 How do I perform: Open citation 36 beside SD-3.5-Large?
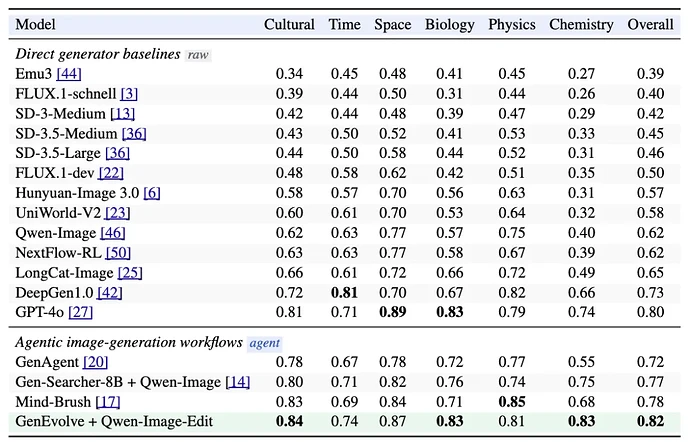tap(117, 153)
